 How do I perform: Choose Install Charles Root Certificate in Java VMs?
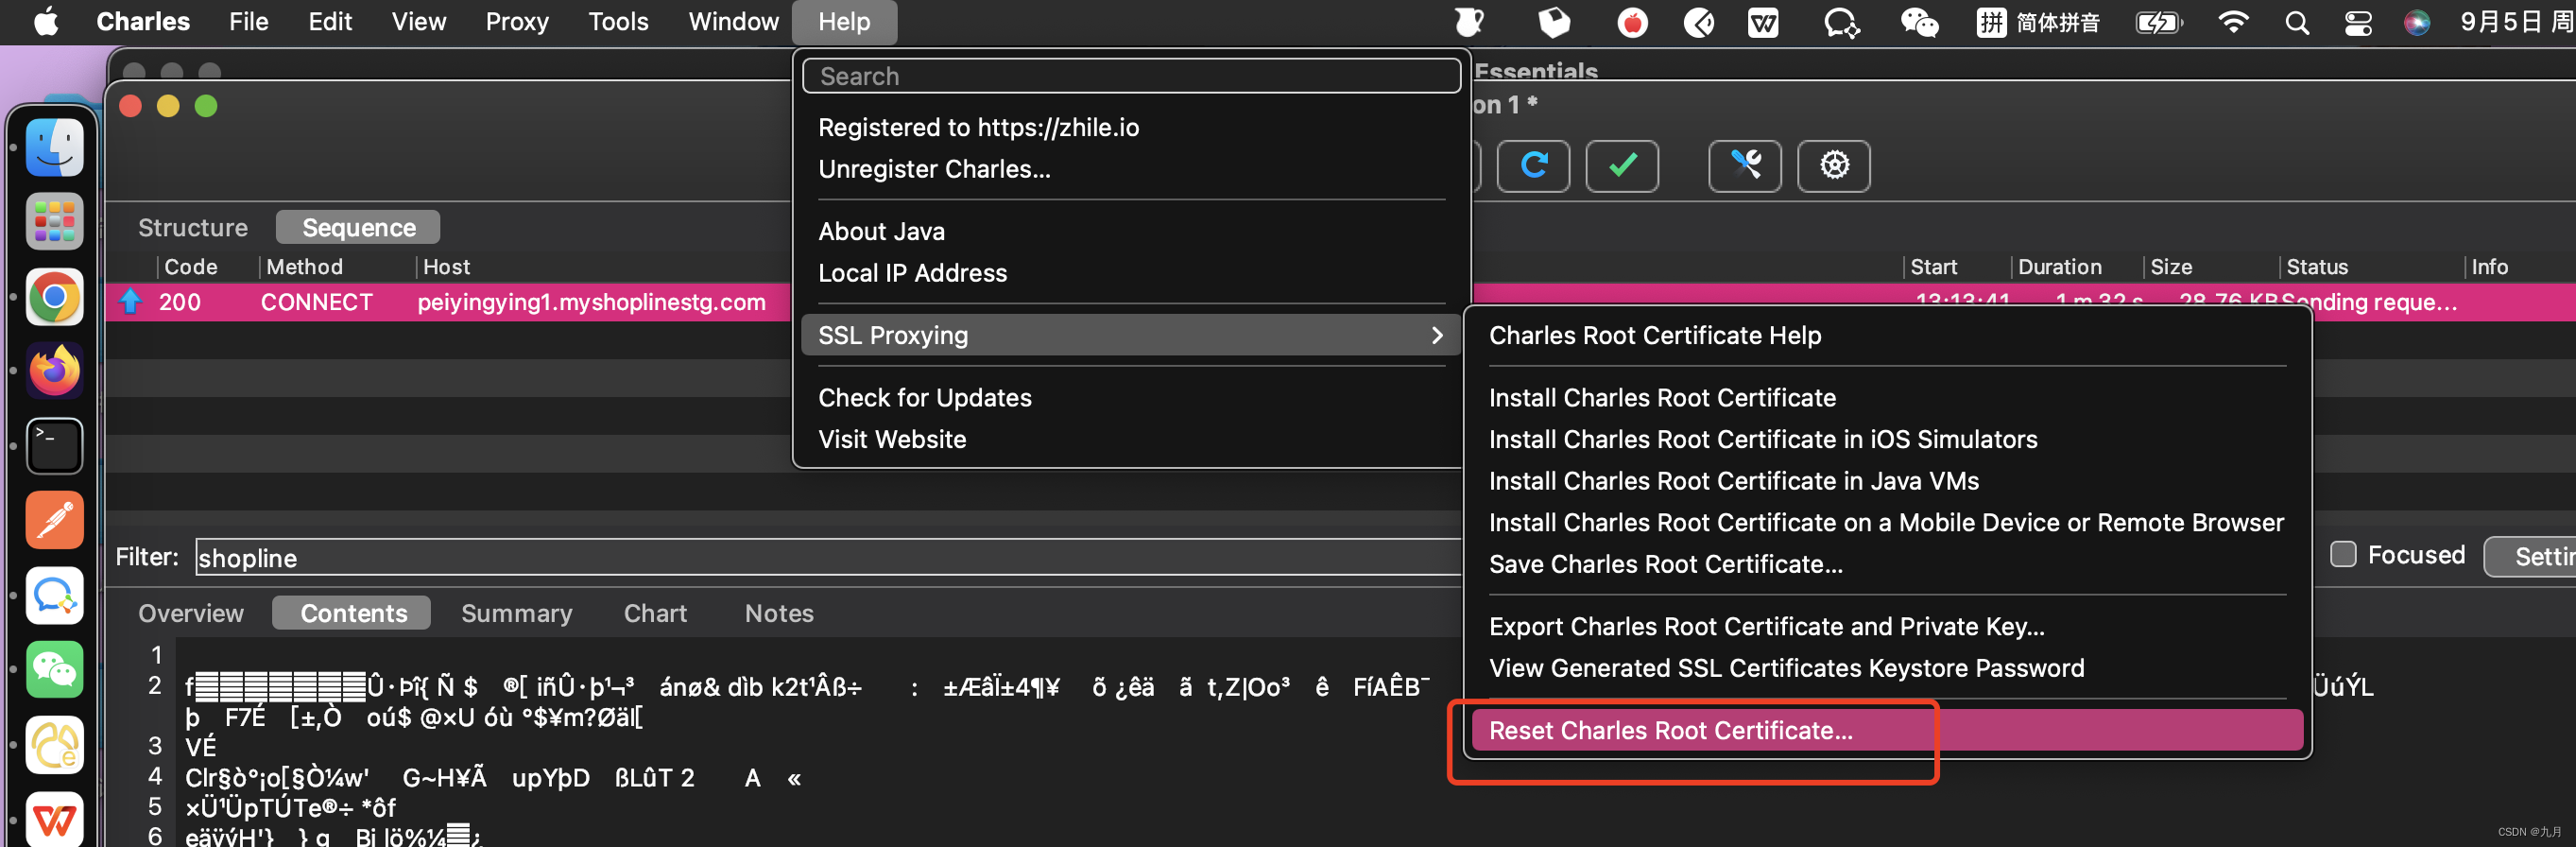(1887, 481)
